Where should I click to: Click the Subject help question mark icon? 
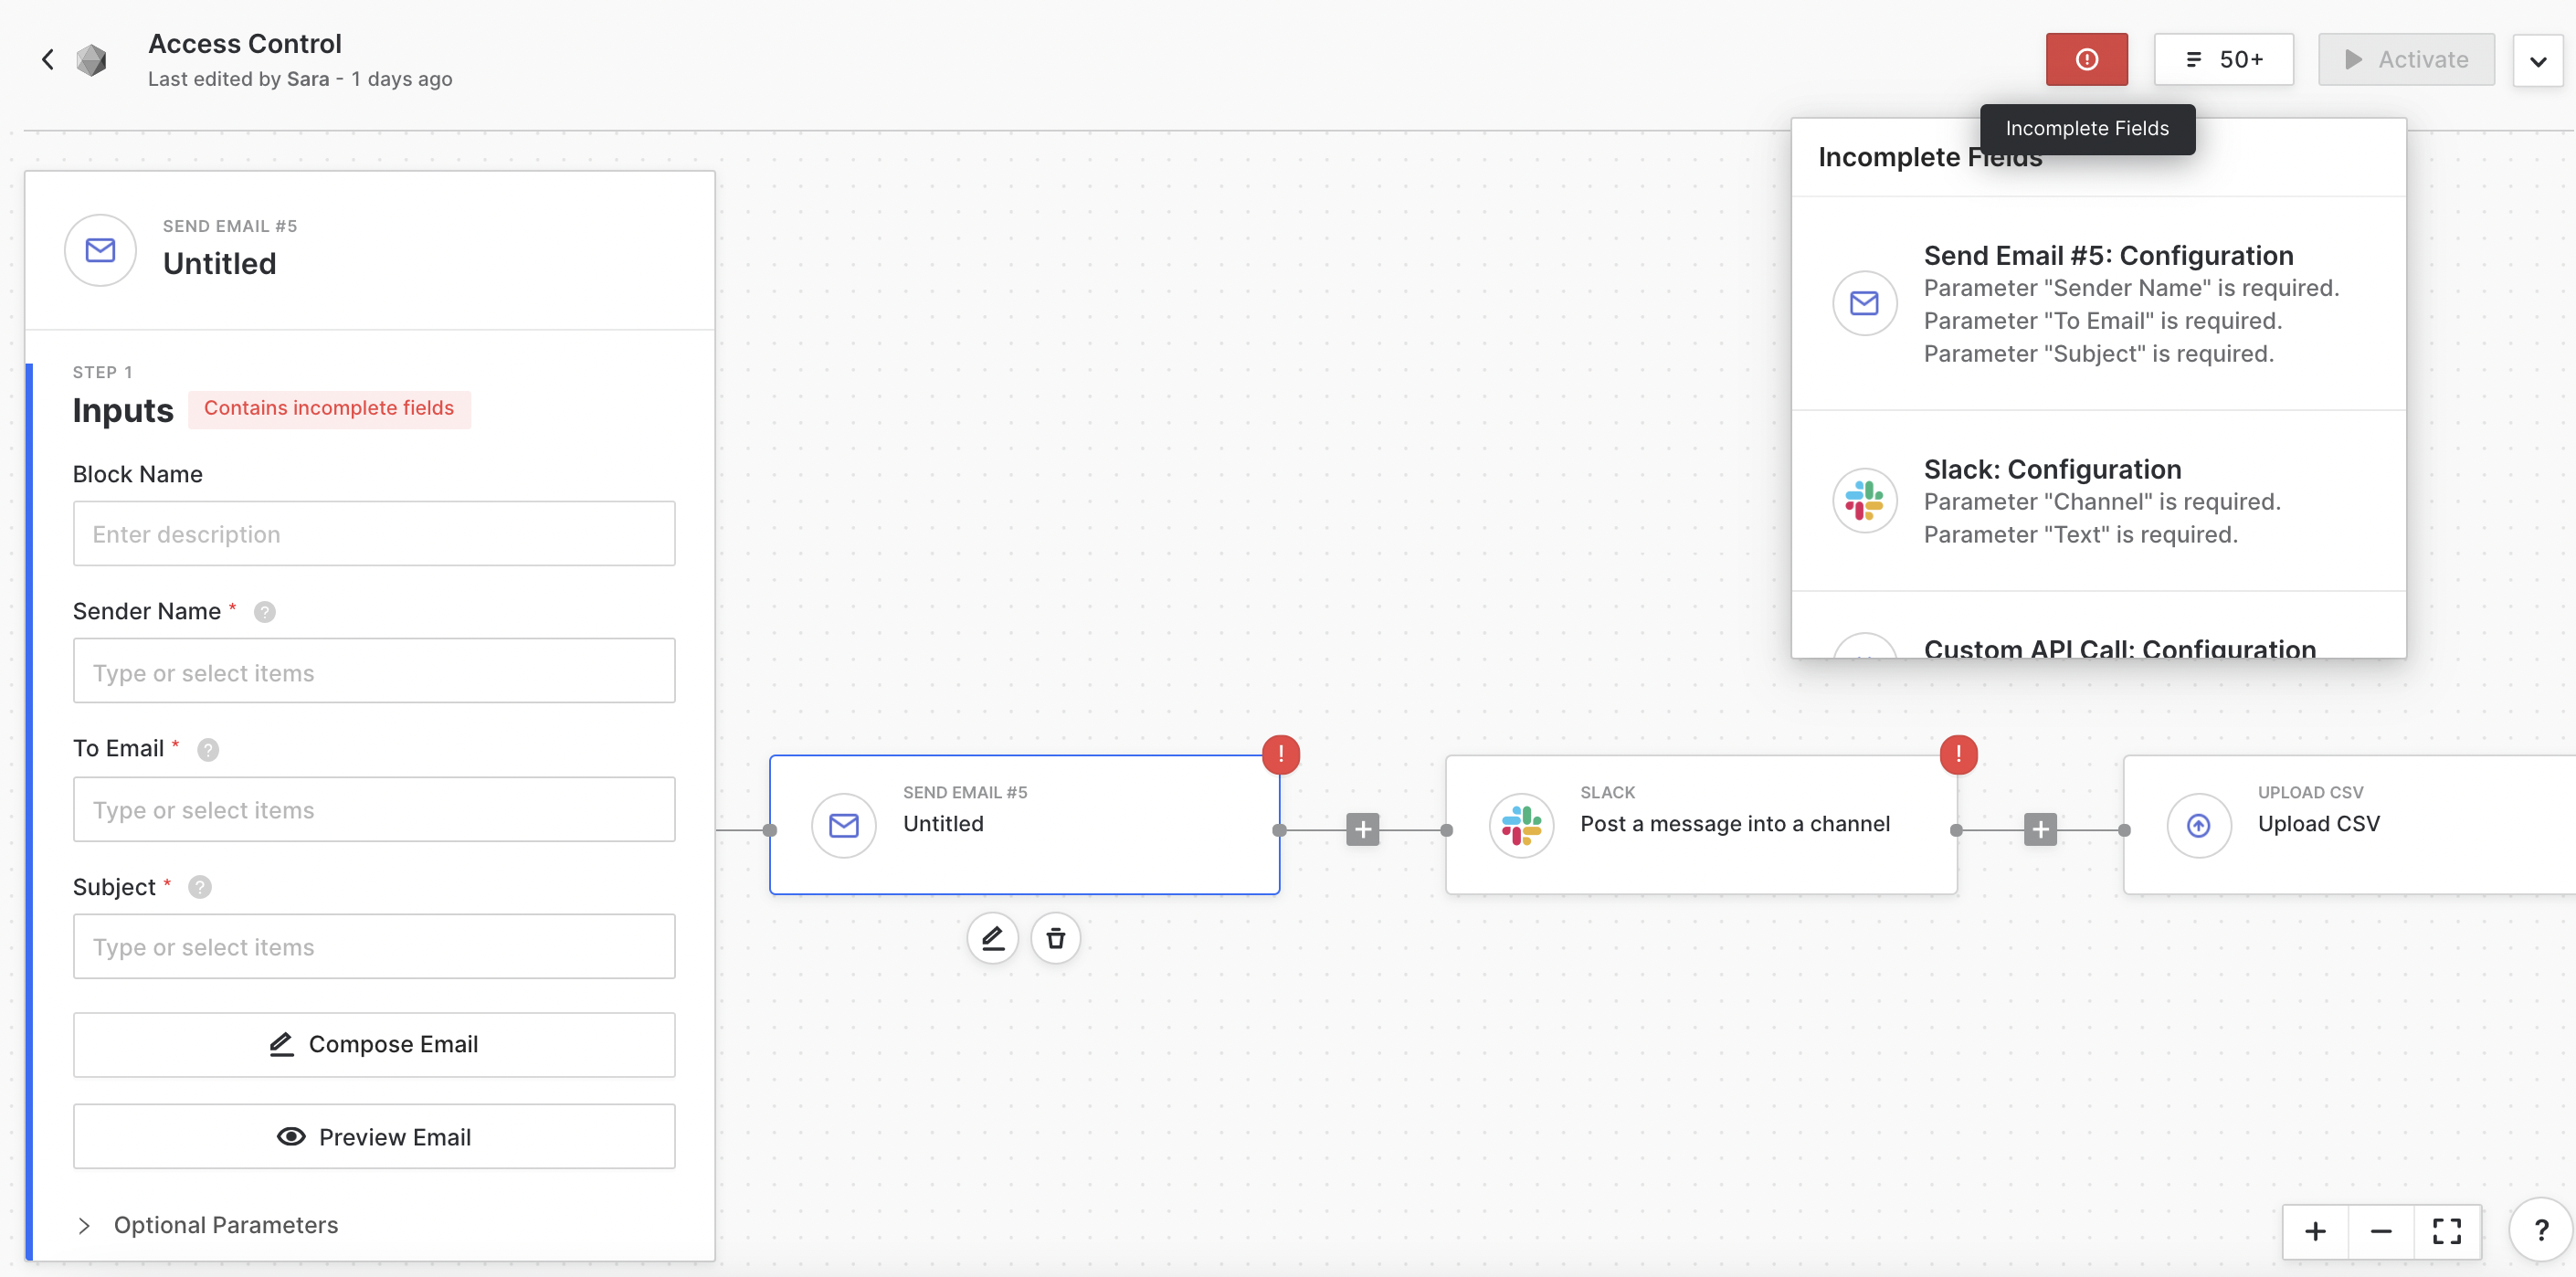tap(200, 888)
